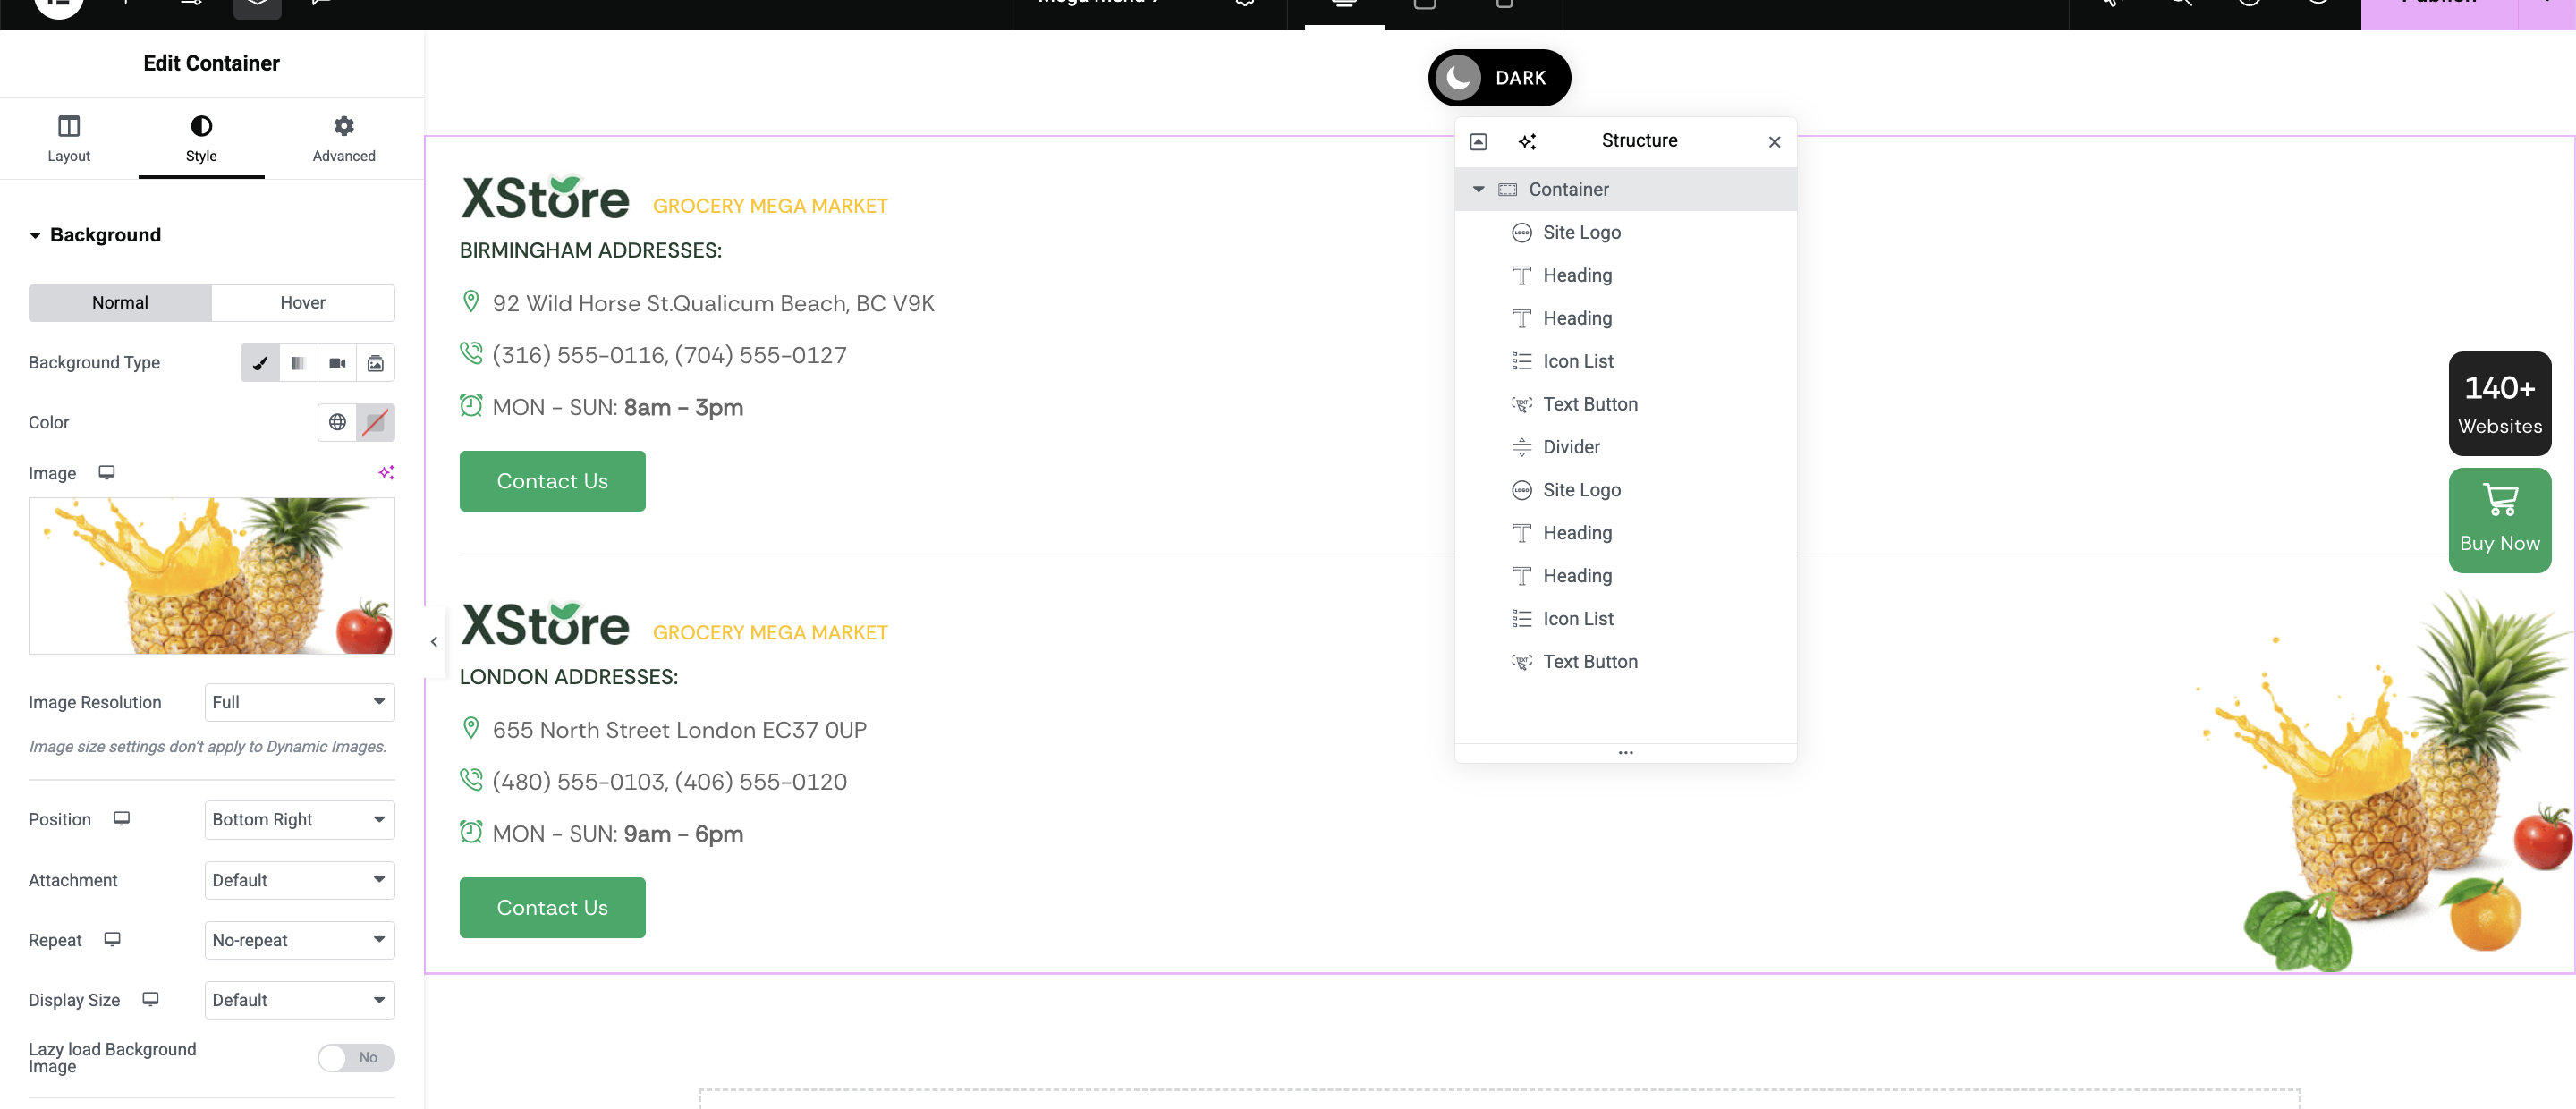
Task: Select gradient background type icon
Action: (298, 363)
